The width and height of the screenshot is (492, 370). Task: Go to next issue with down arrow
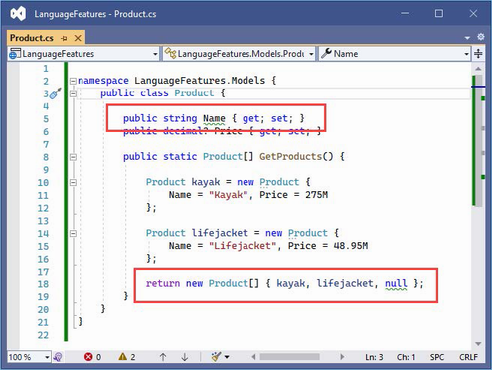(x=185, y=357)
